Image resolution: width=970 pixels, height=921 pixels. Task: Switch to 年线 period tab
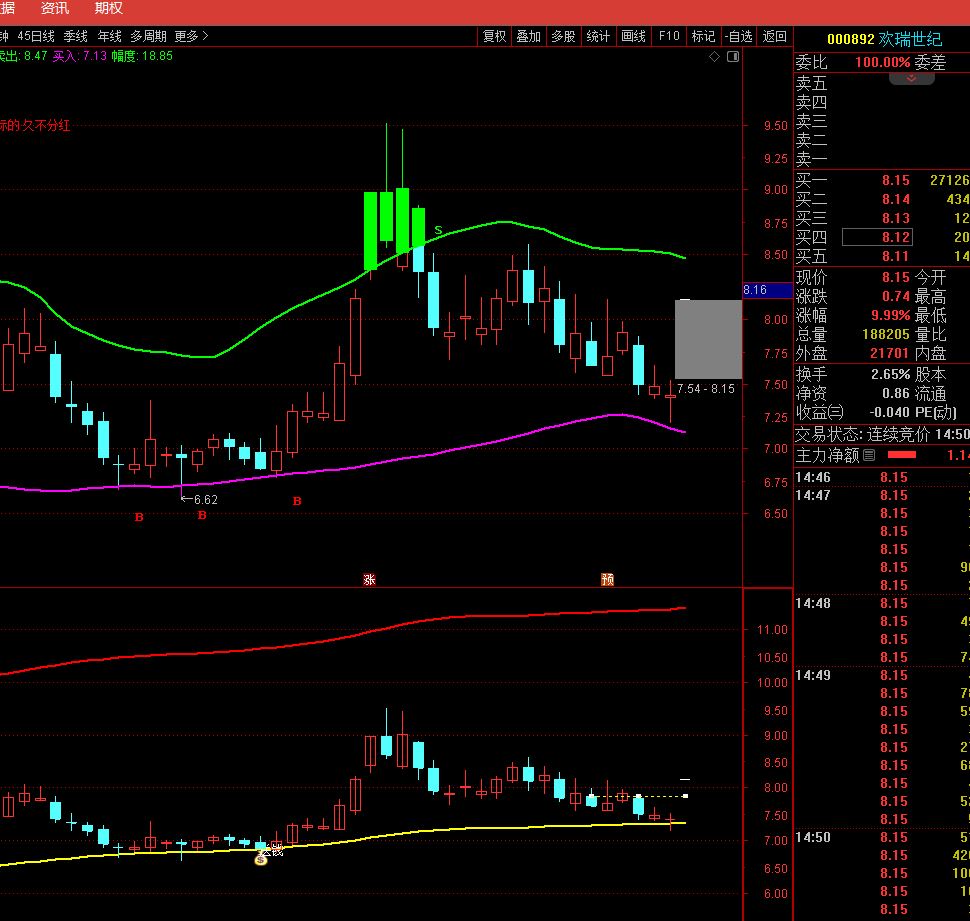click(x=109, y=36)
